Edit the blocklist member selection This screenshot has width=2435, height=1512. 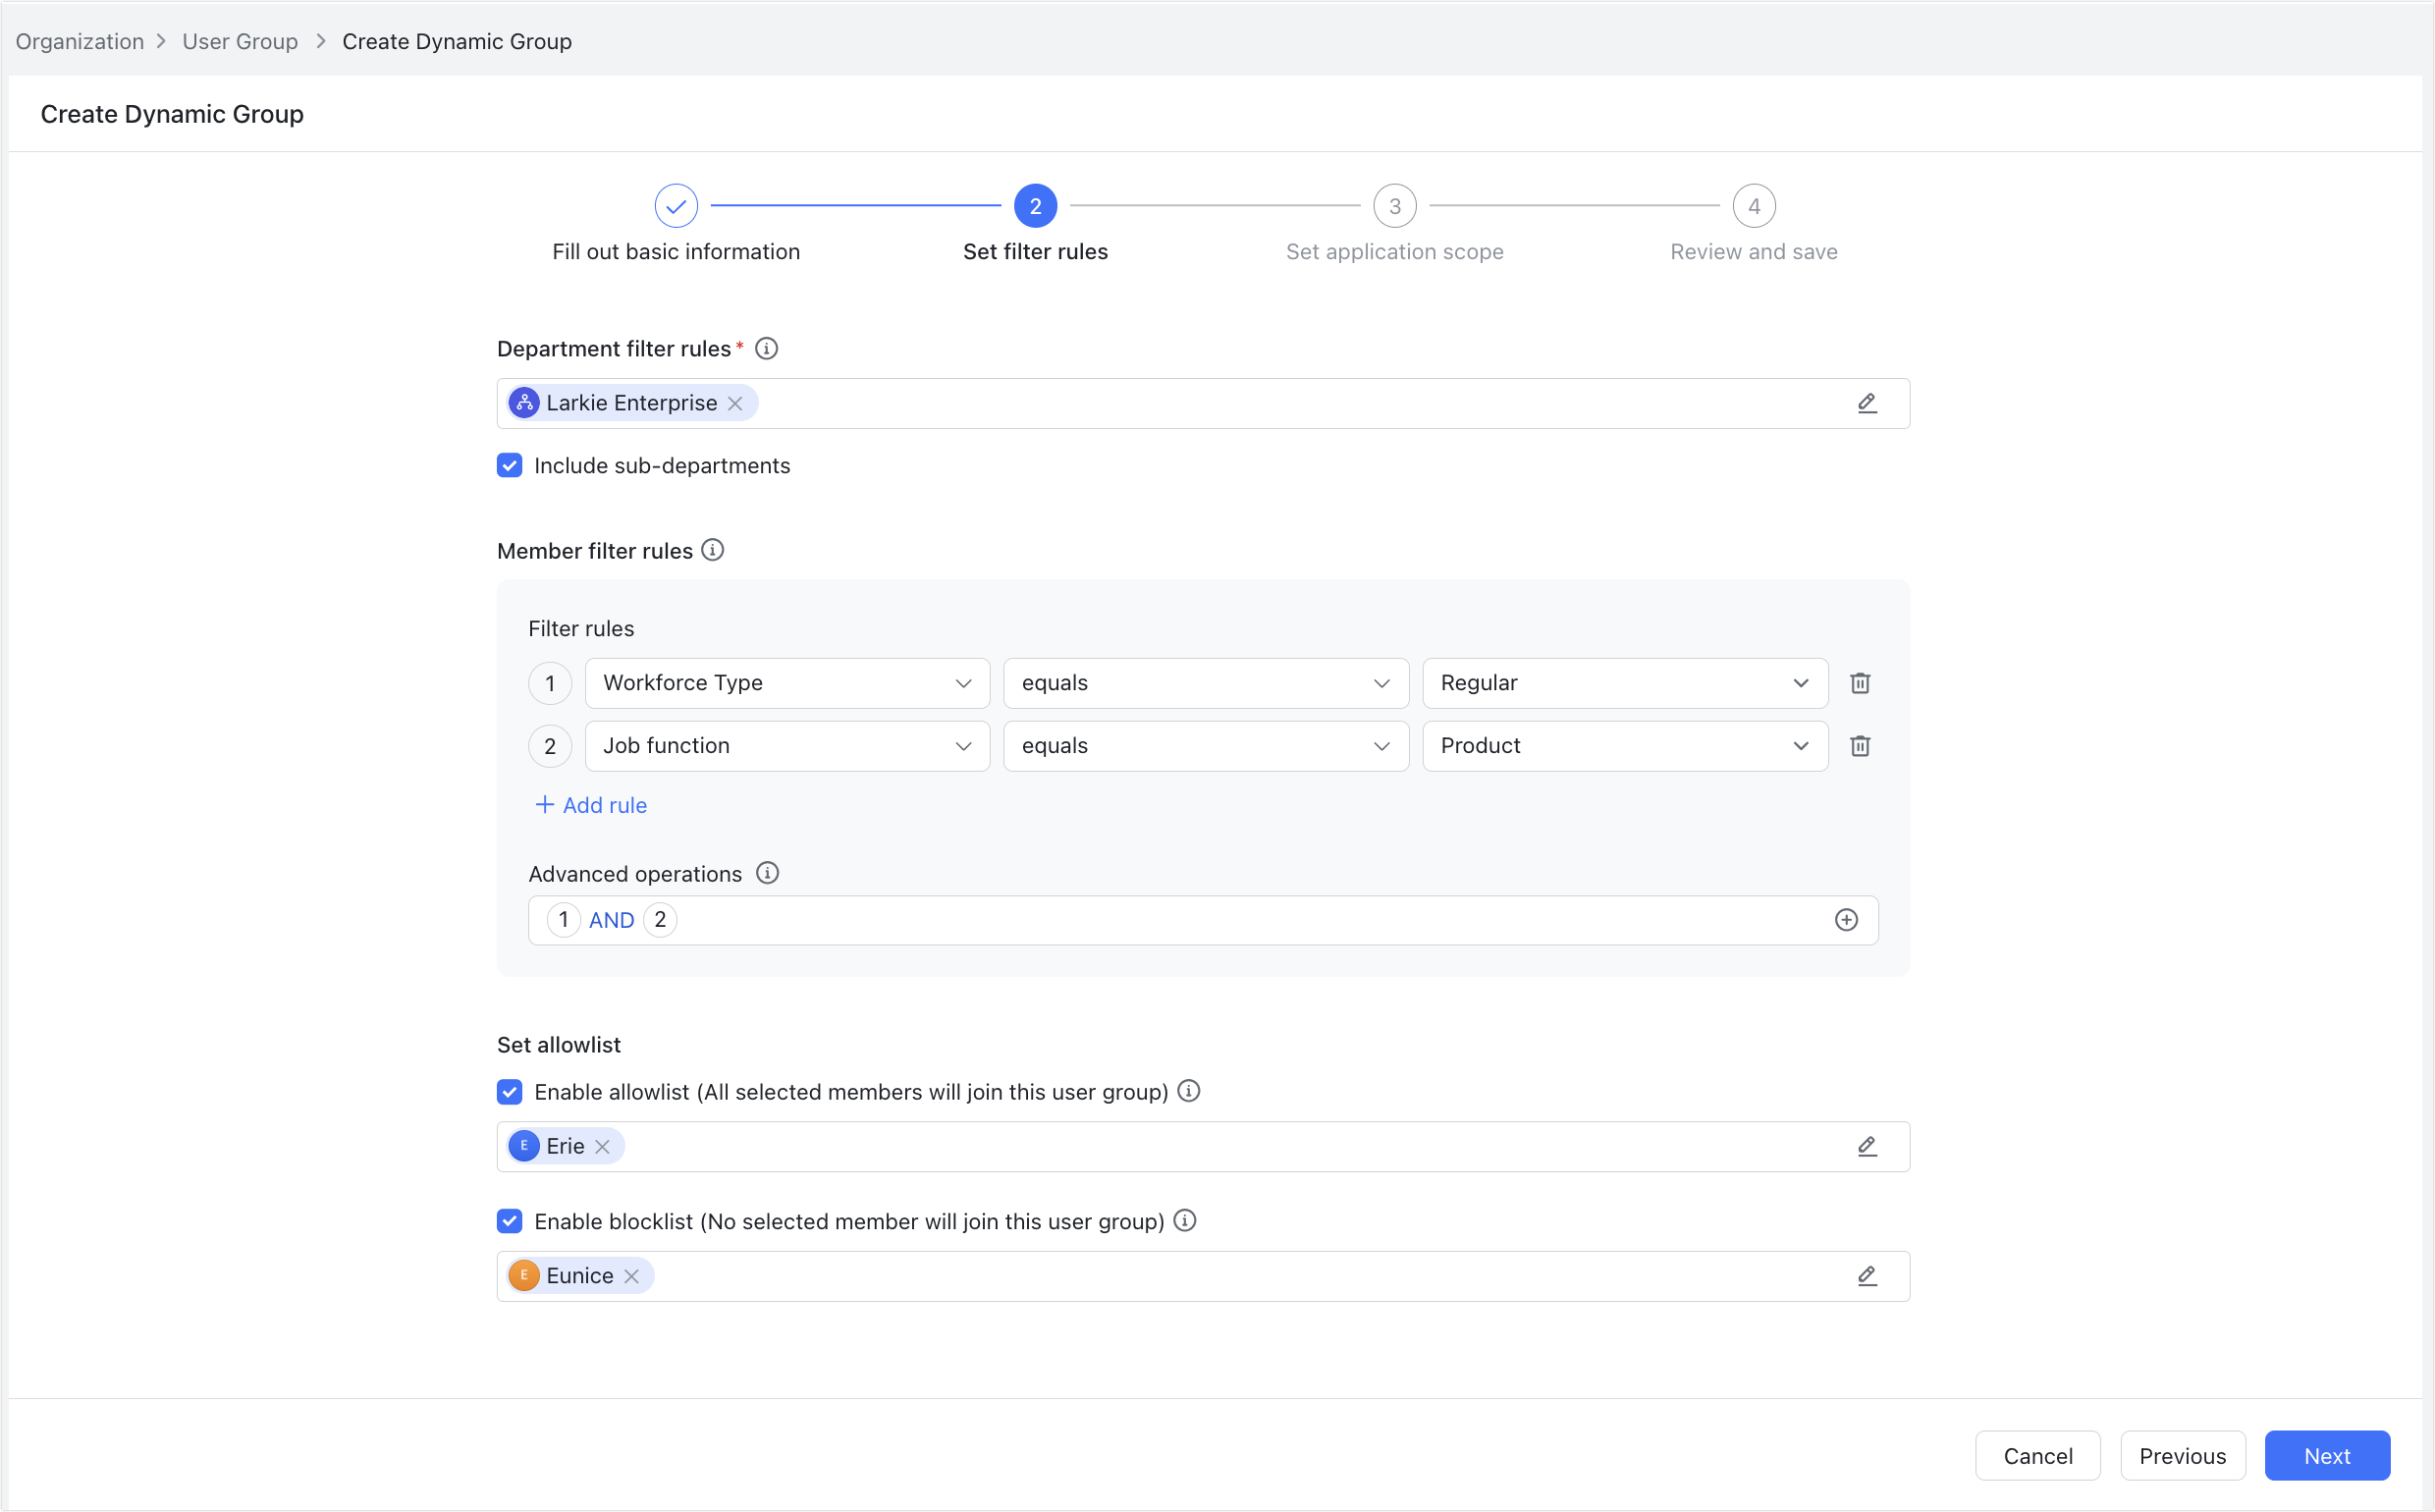[x=1868, y=1276]
